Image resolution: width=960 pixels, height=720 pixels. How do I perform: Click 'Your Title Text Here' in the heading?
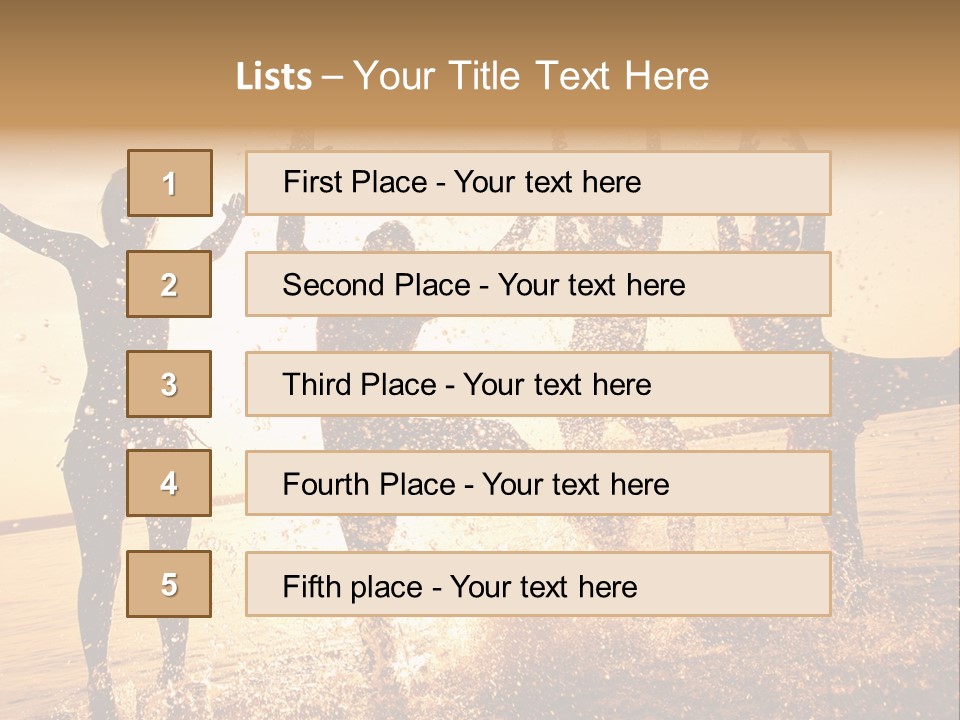click(531, 76)
